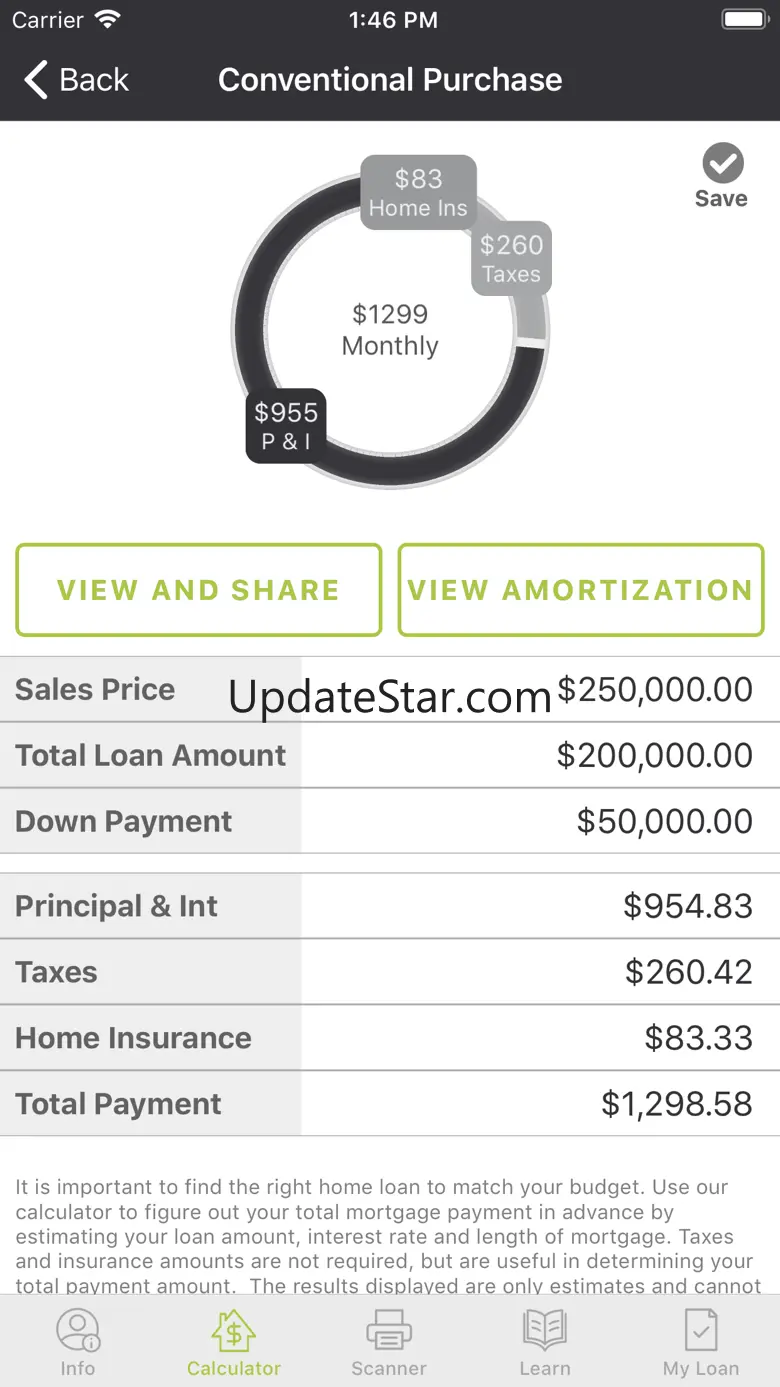
Task: Tap the $260 Taxes chart label
Action: click(x=511, y=258)
